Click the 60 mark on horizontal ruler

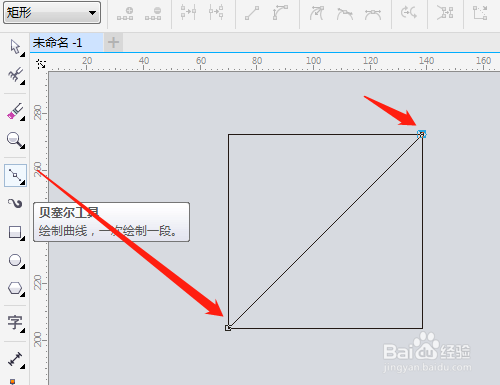coord(201,61)
